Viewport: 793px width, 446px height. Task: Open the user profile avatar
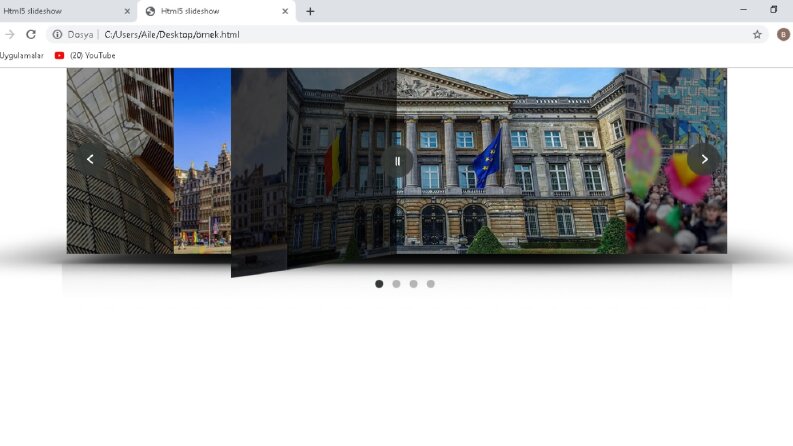783,34
